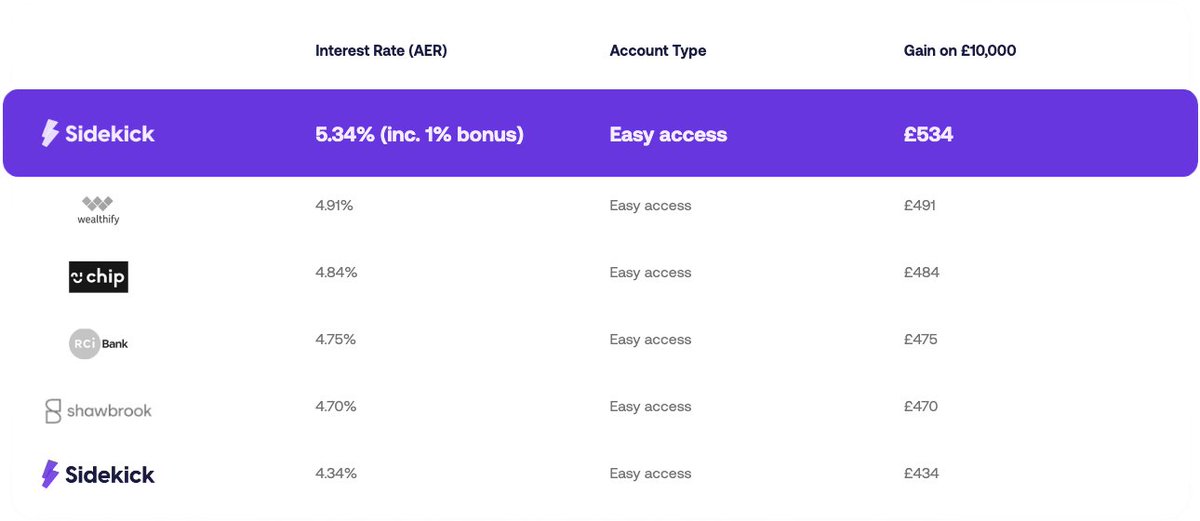Select the Interest Rate (AER) column header
The width and height of the screenshot is (1200, 521).
click(x=381, y=51)
